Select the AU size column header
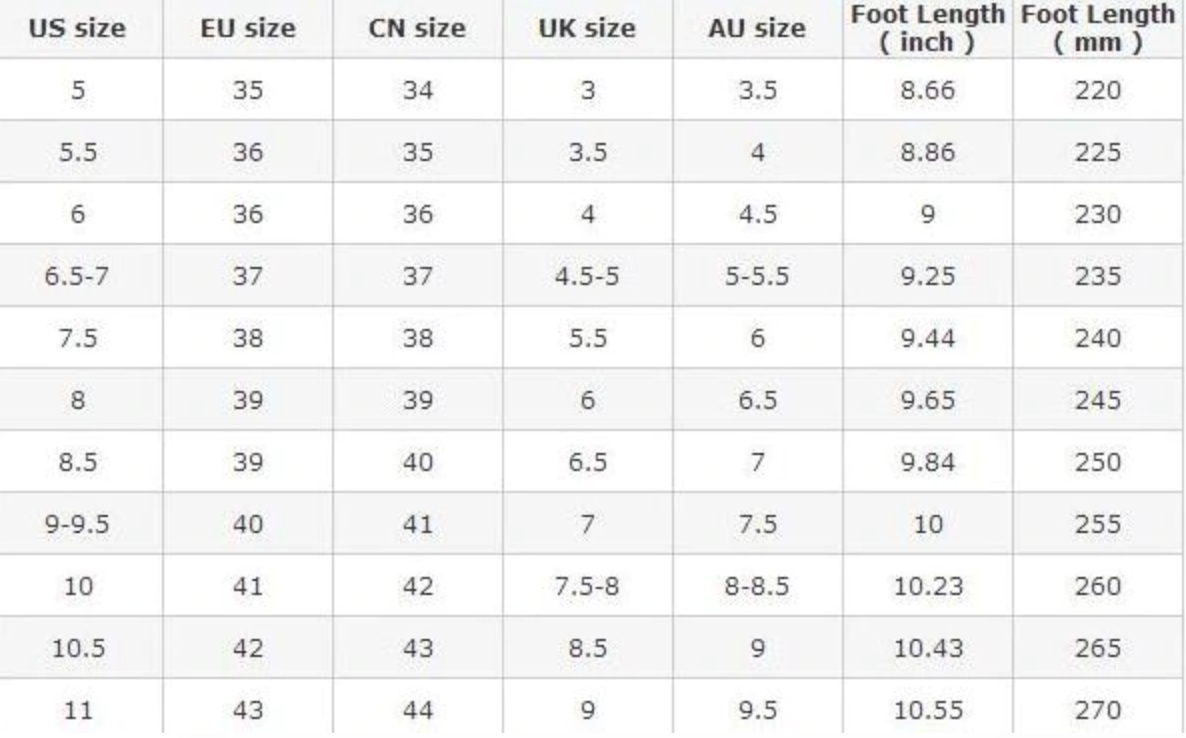The height and width of the screenshot is (738, 1186). (756, 28)
